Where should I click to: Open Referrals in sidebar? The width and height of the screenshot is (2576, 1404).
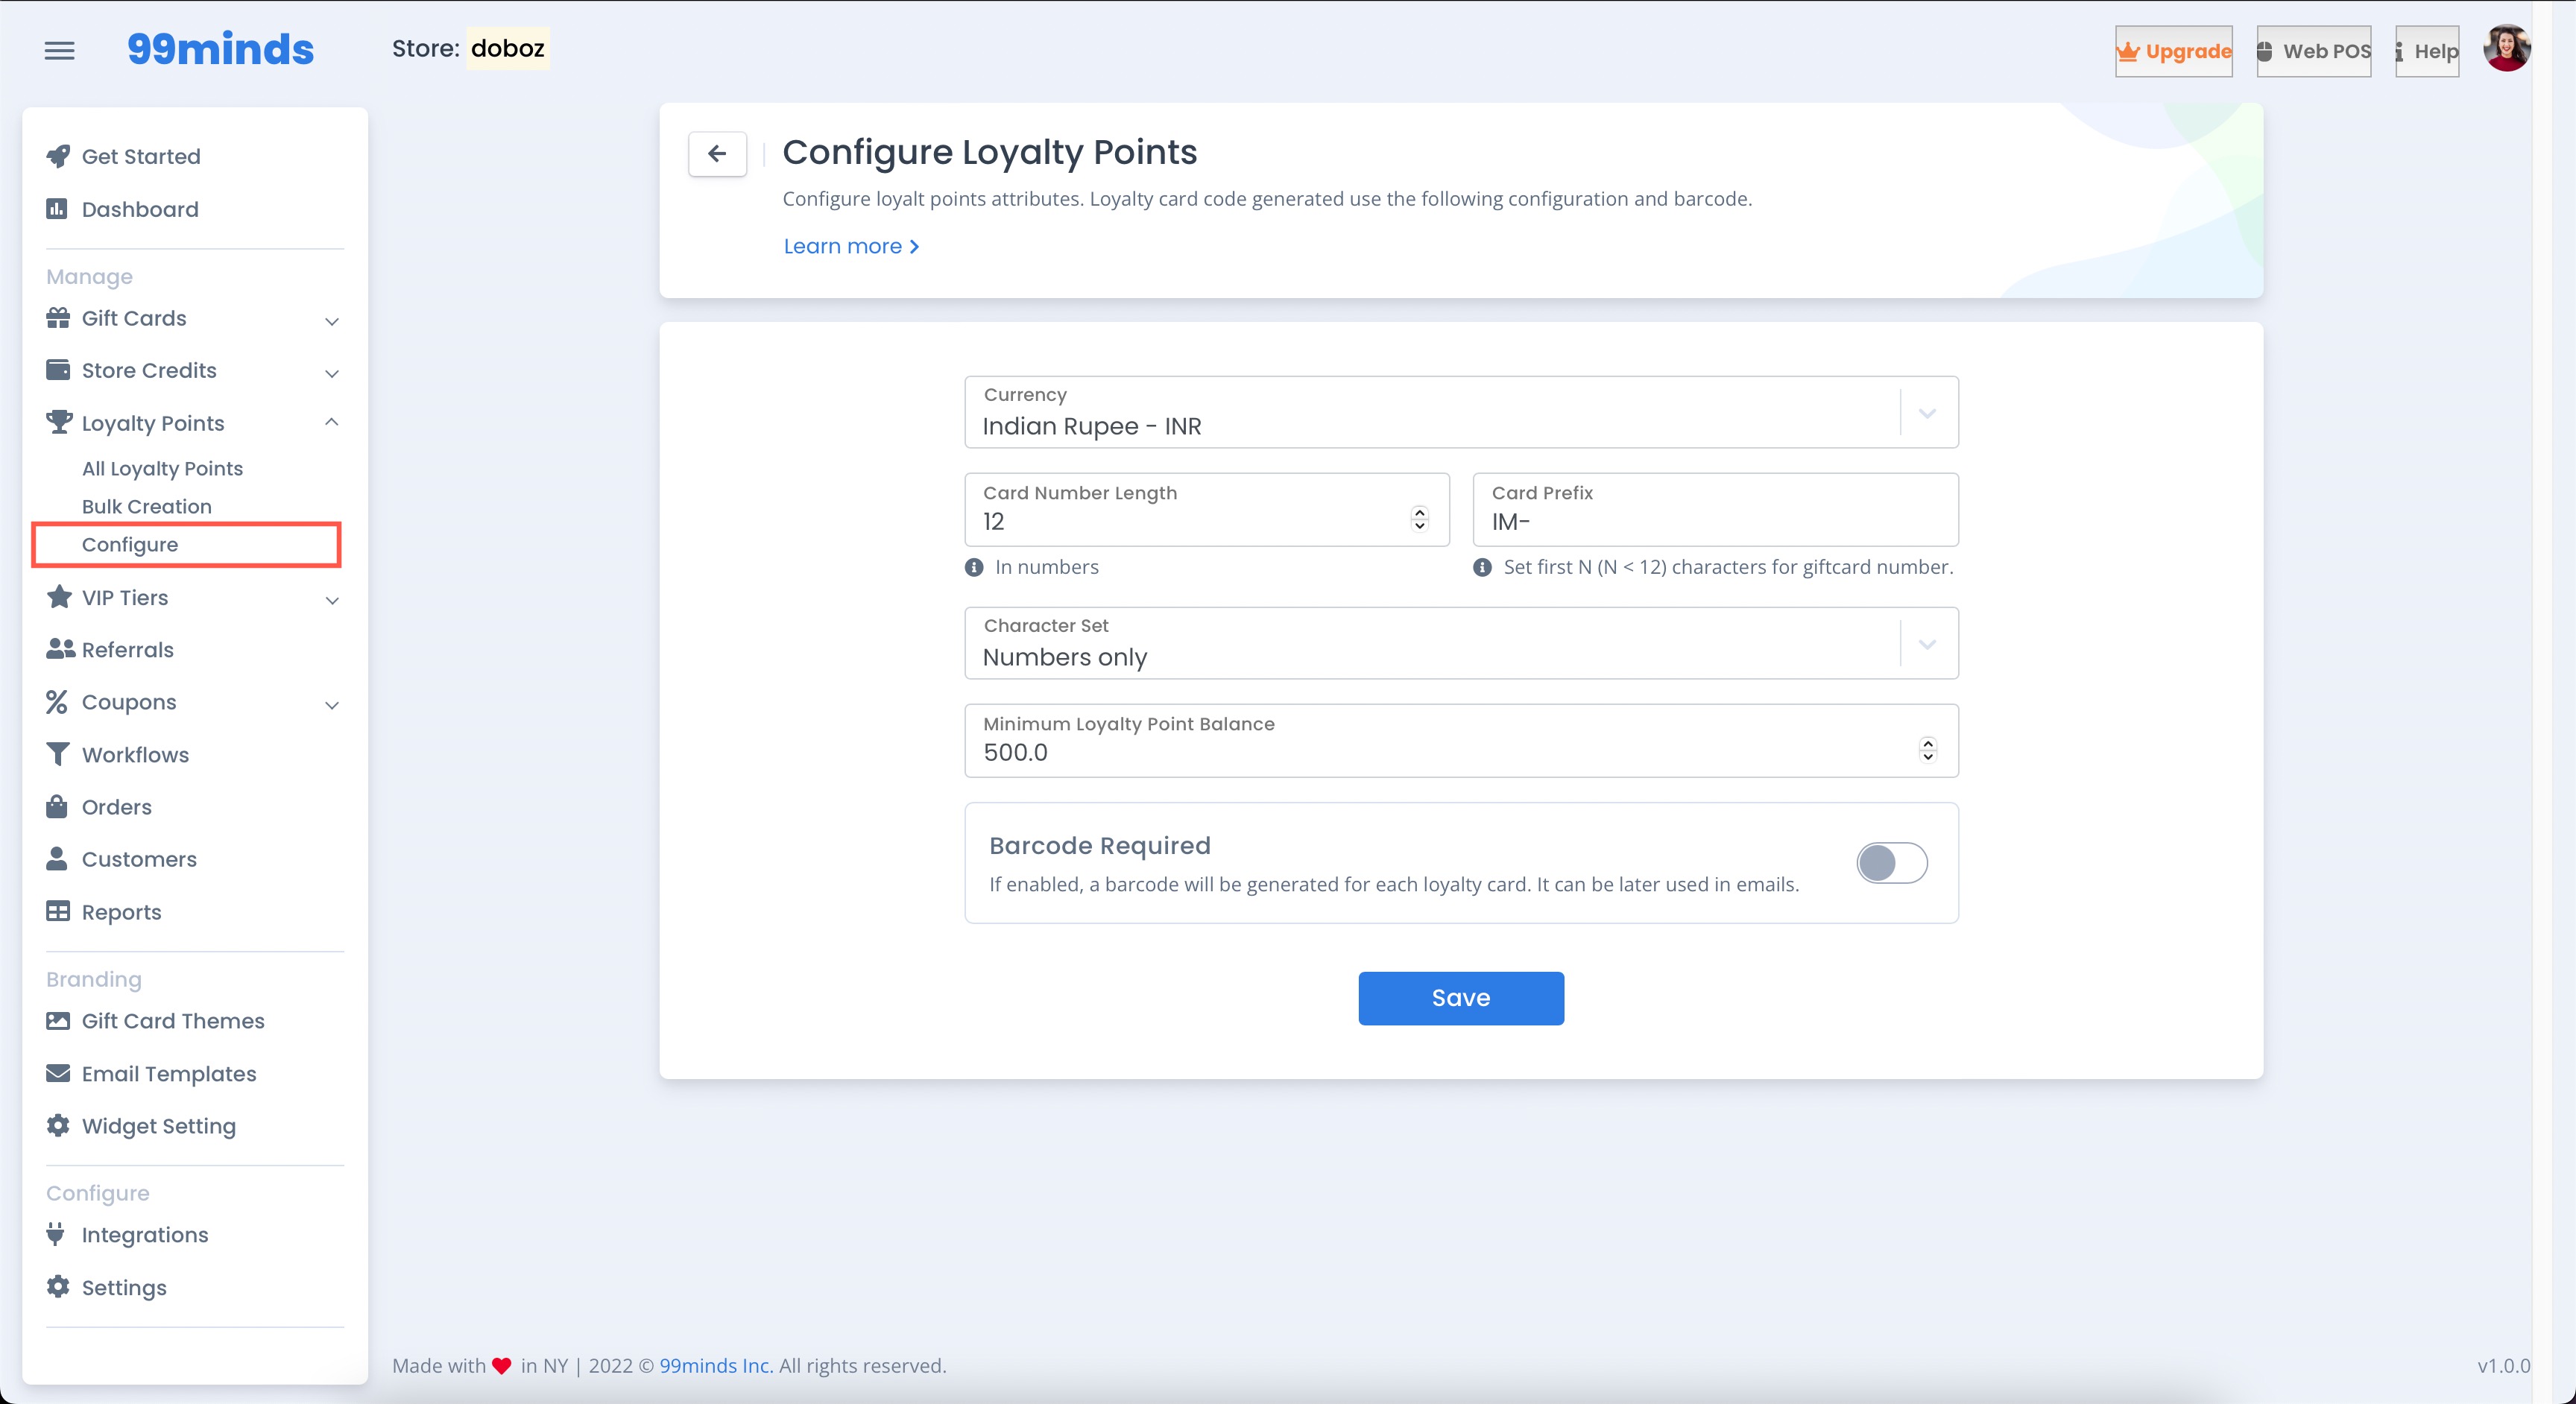click(x=127, y=649)
